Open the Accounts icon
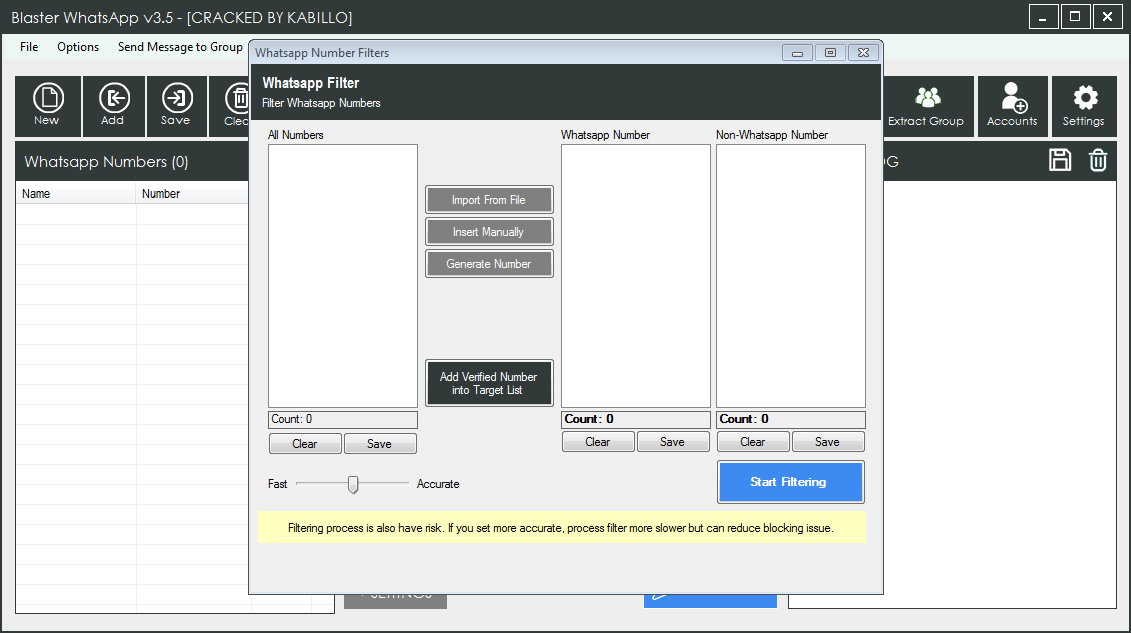 pyautogui.click(x=1012, y=106)
